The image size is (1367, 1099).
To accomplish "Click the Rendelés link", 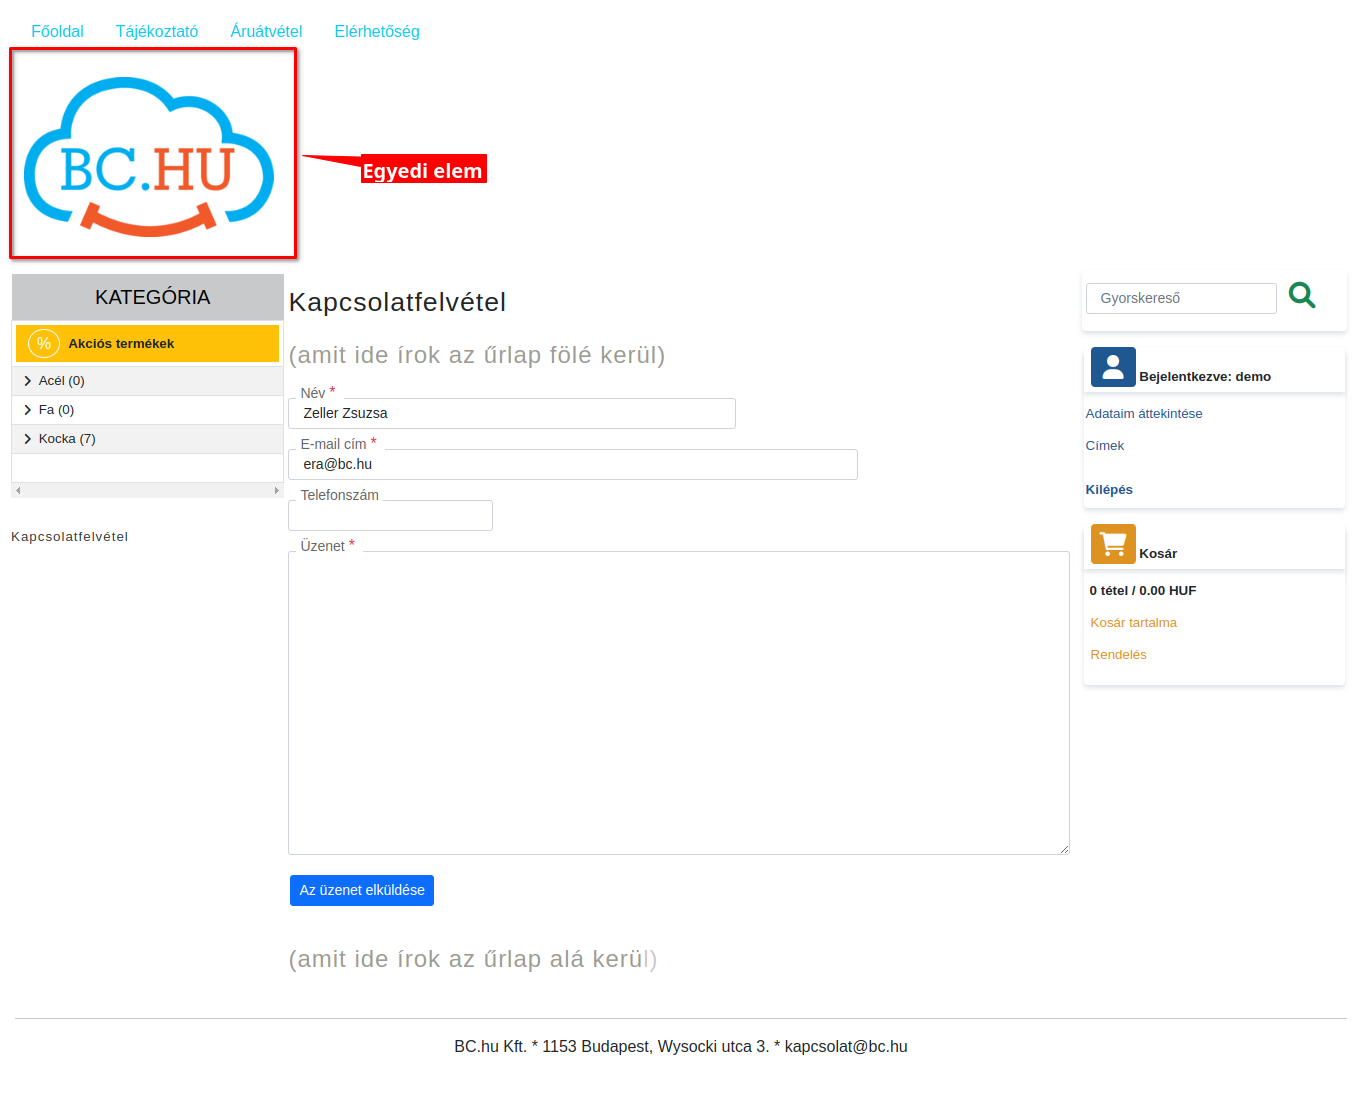I will pyautogui.click(x=1118, y=655).
